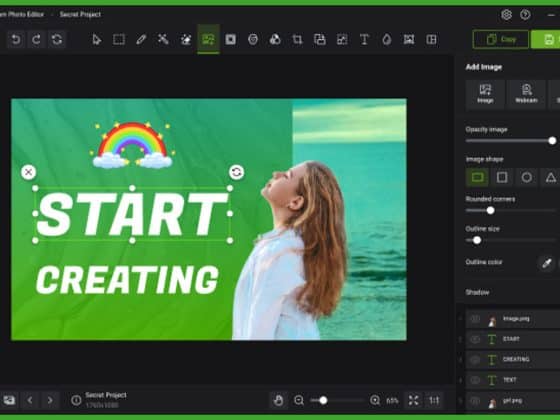Screen dimensions: 560x420
Task: Add picture from Webcam button
Action: [526, 94]
